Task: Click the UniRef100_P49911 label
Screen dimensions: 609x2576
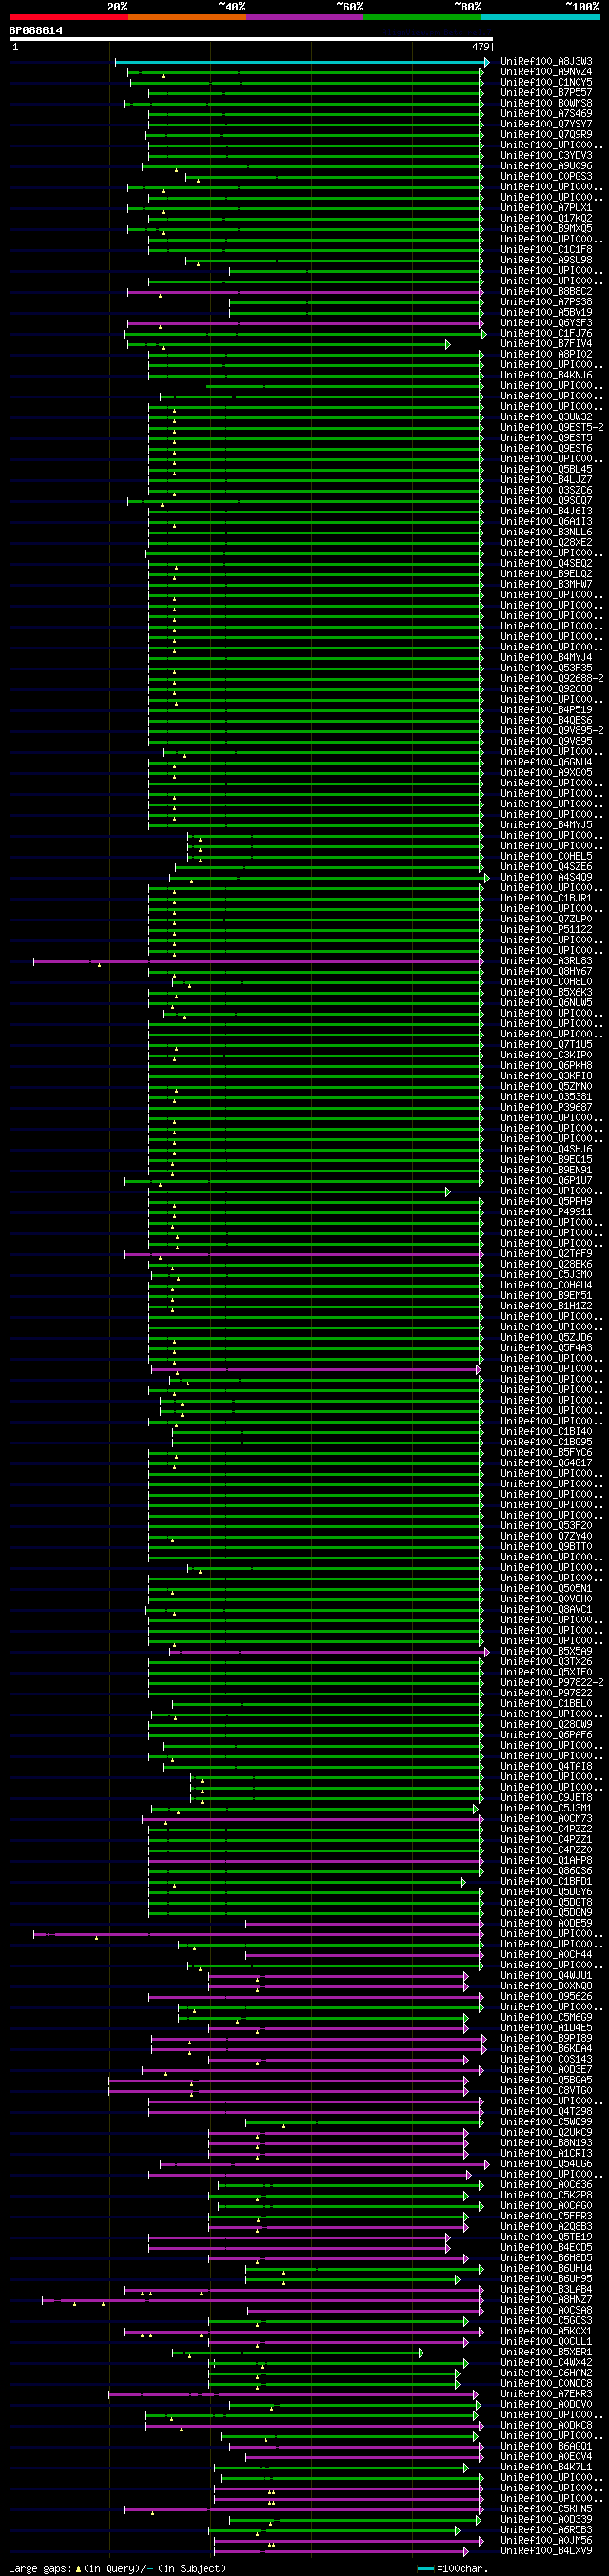Action: pos(546,1212)
